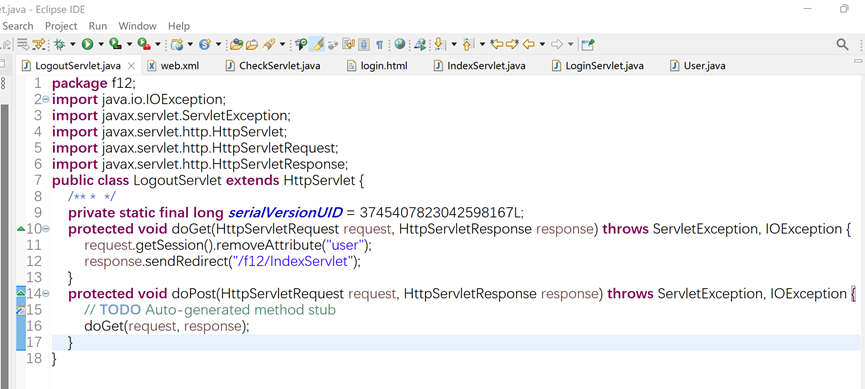Switch to the LoginServlet.java tab
Viewport: 865px width, 389px height.
click(x=598, y=66)
